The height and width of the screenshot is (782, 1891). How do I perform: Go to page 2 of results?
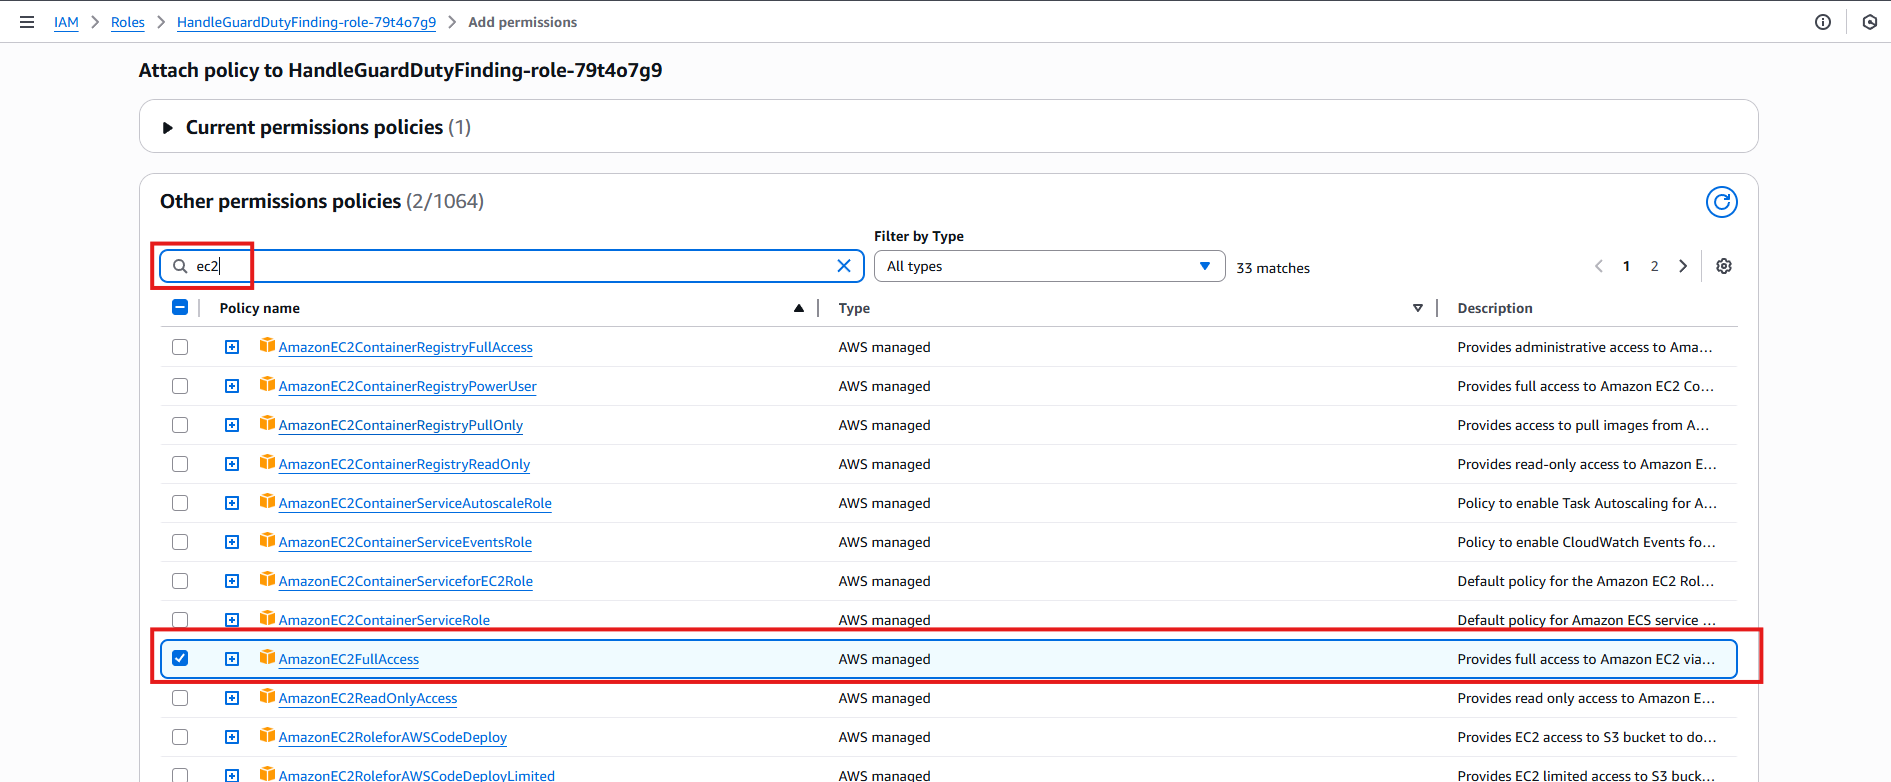tap(1655, 266)
